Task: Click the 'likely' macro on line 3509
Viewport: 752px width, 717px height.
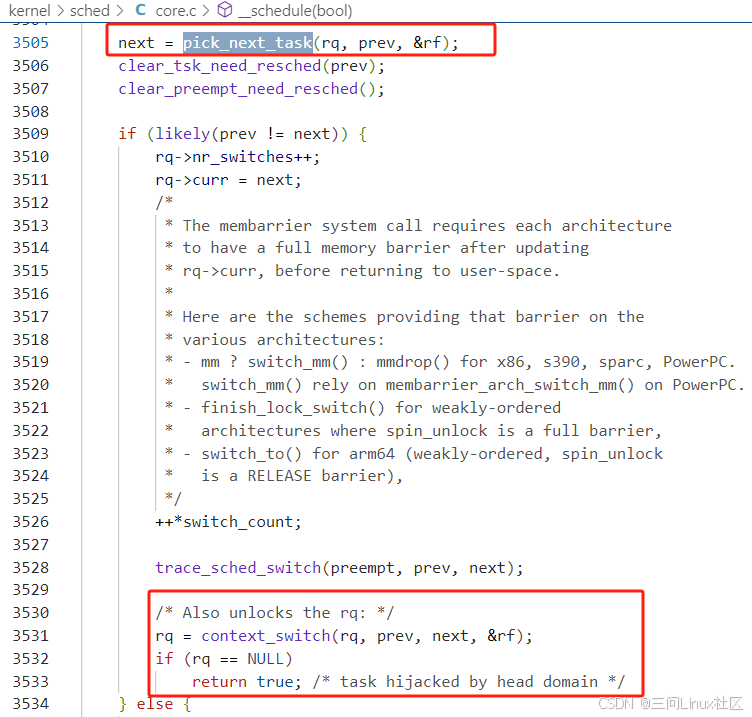Action: tap(183, 134)
